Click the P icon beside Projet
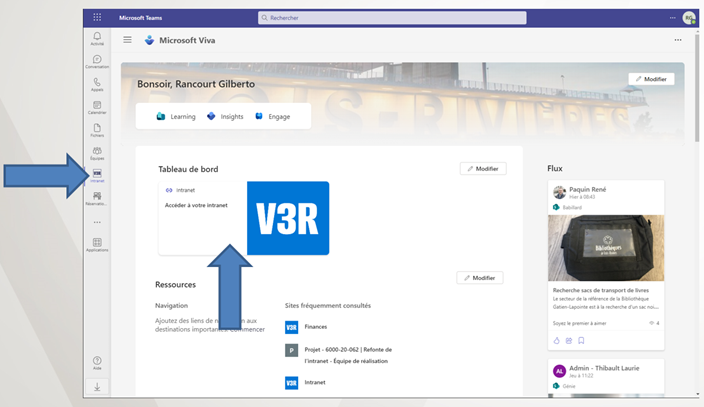 [291, 350]
